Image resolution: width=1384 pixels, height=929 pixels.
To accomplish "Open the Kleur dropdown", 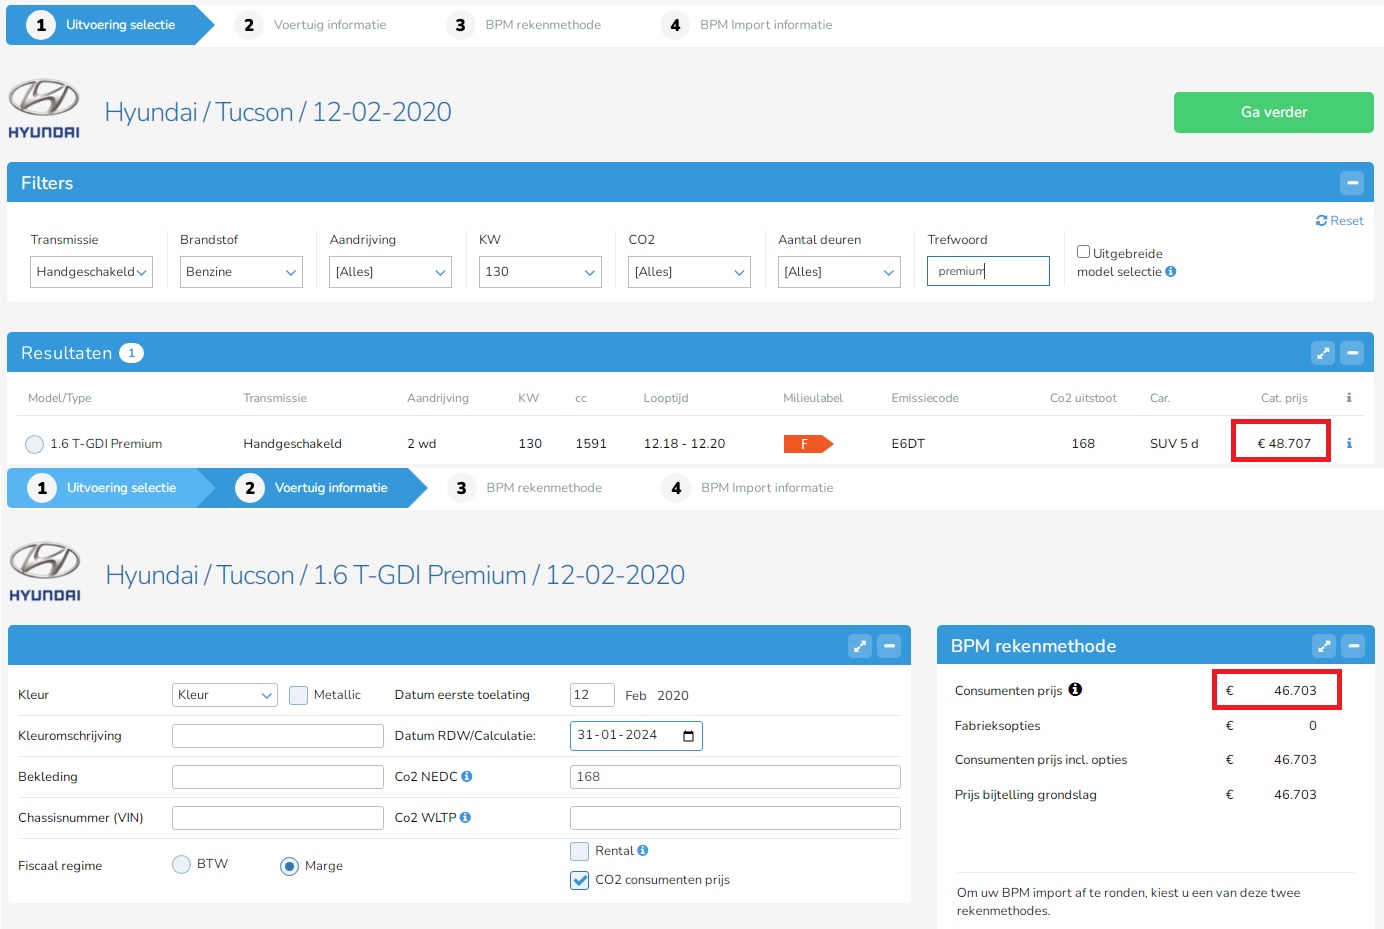I will click(x=224, y=695).
